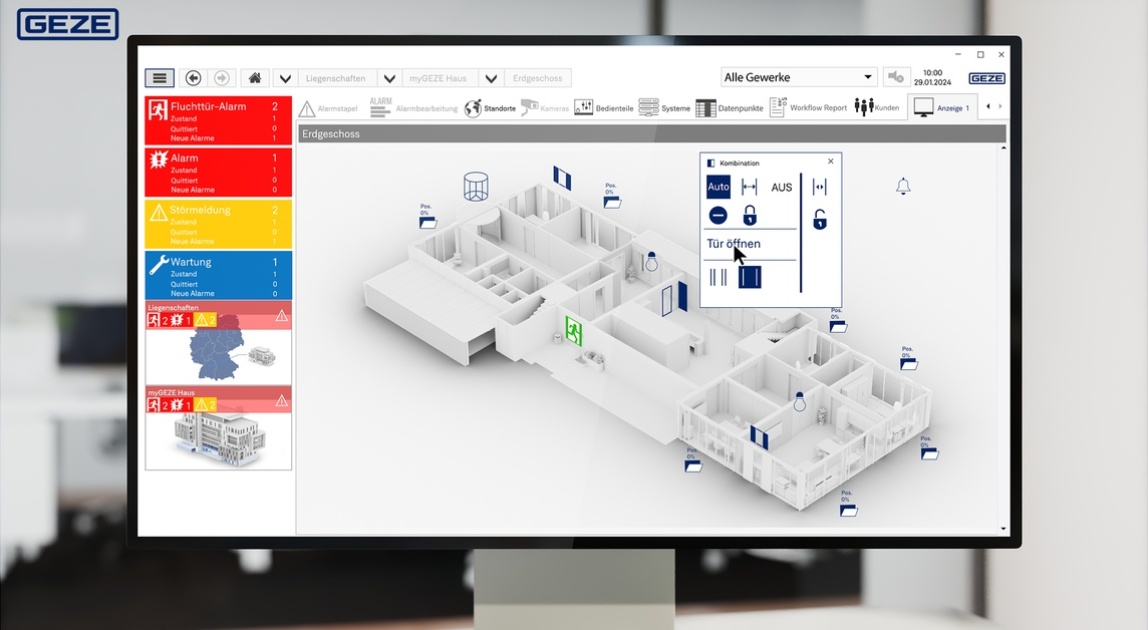Set door mode to AUS
1148x630 pixels.
tap(781, 188)
